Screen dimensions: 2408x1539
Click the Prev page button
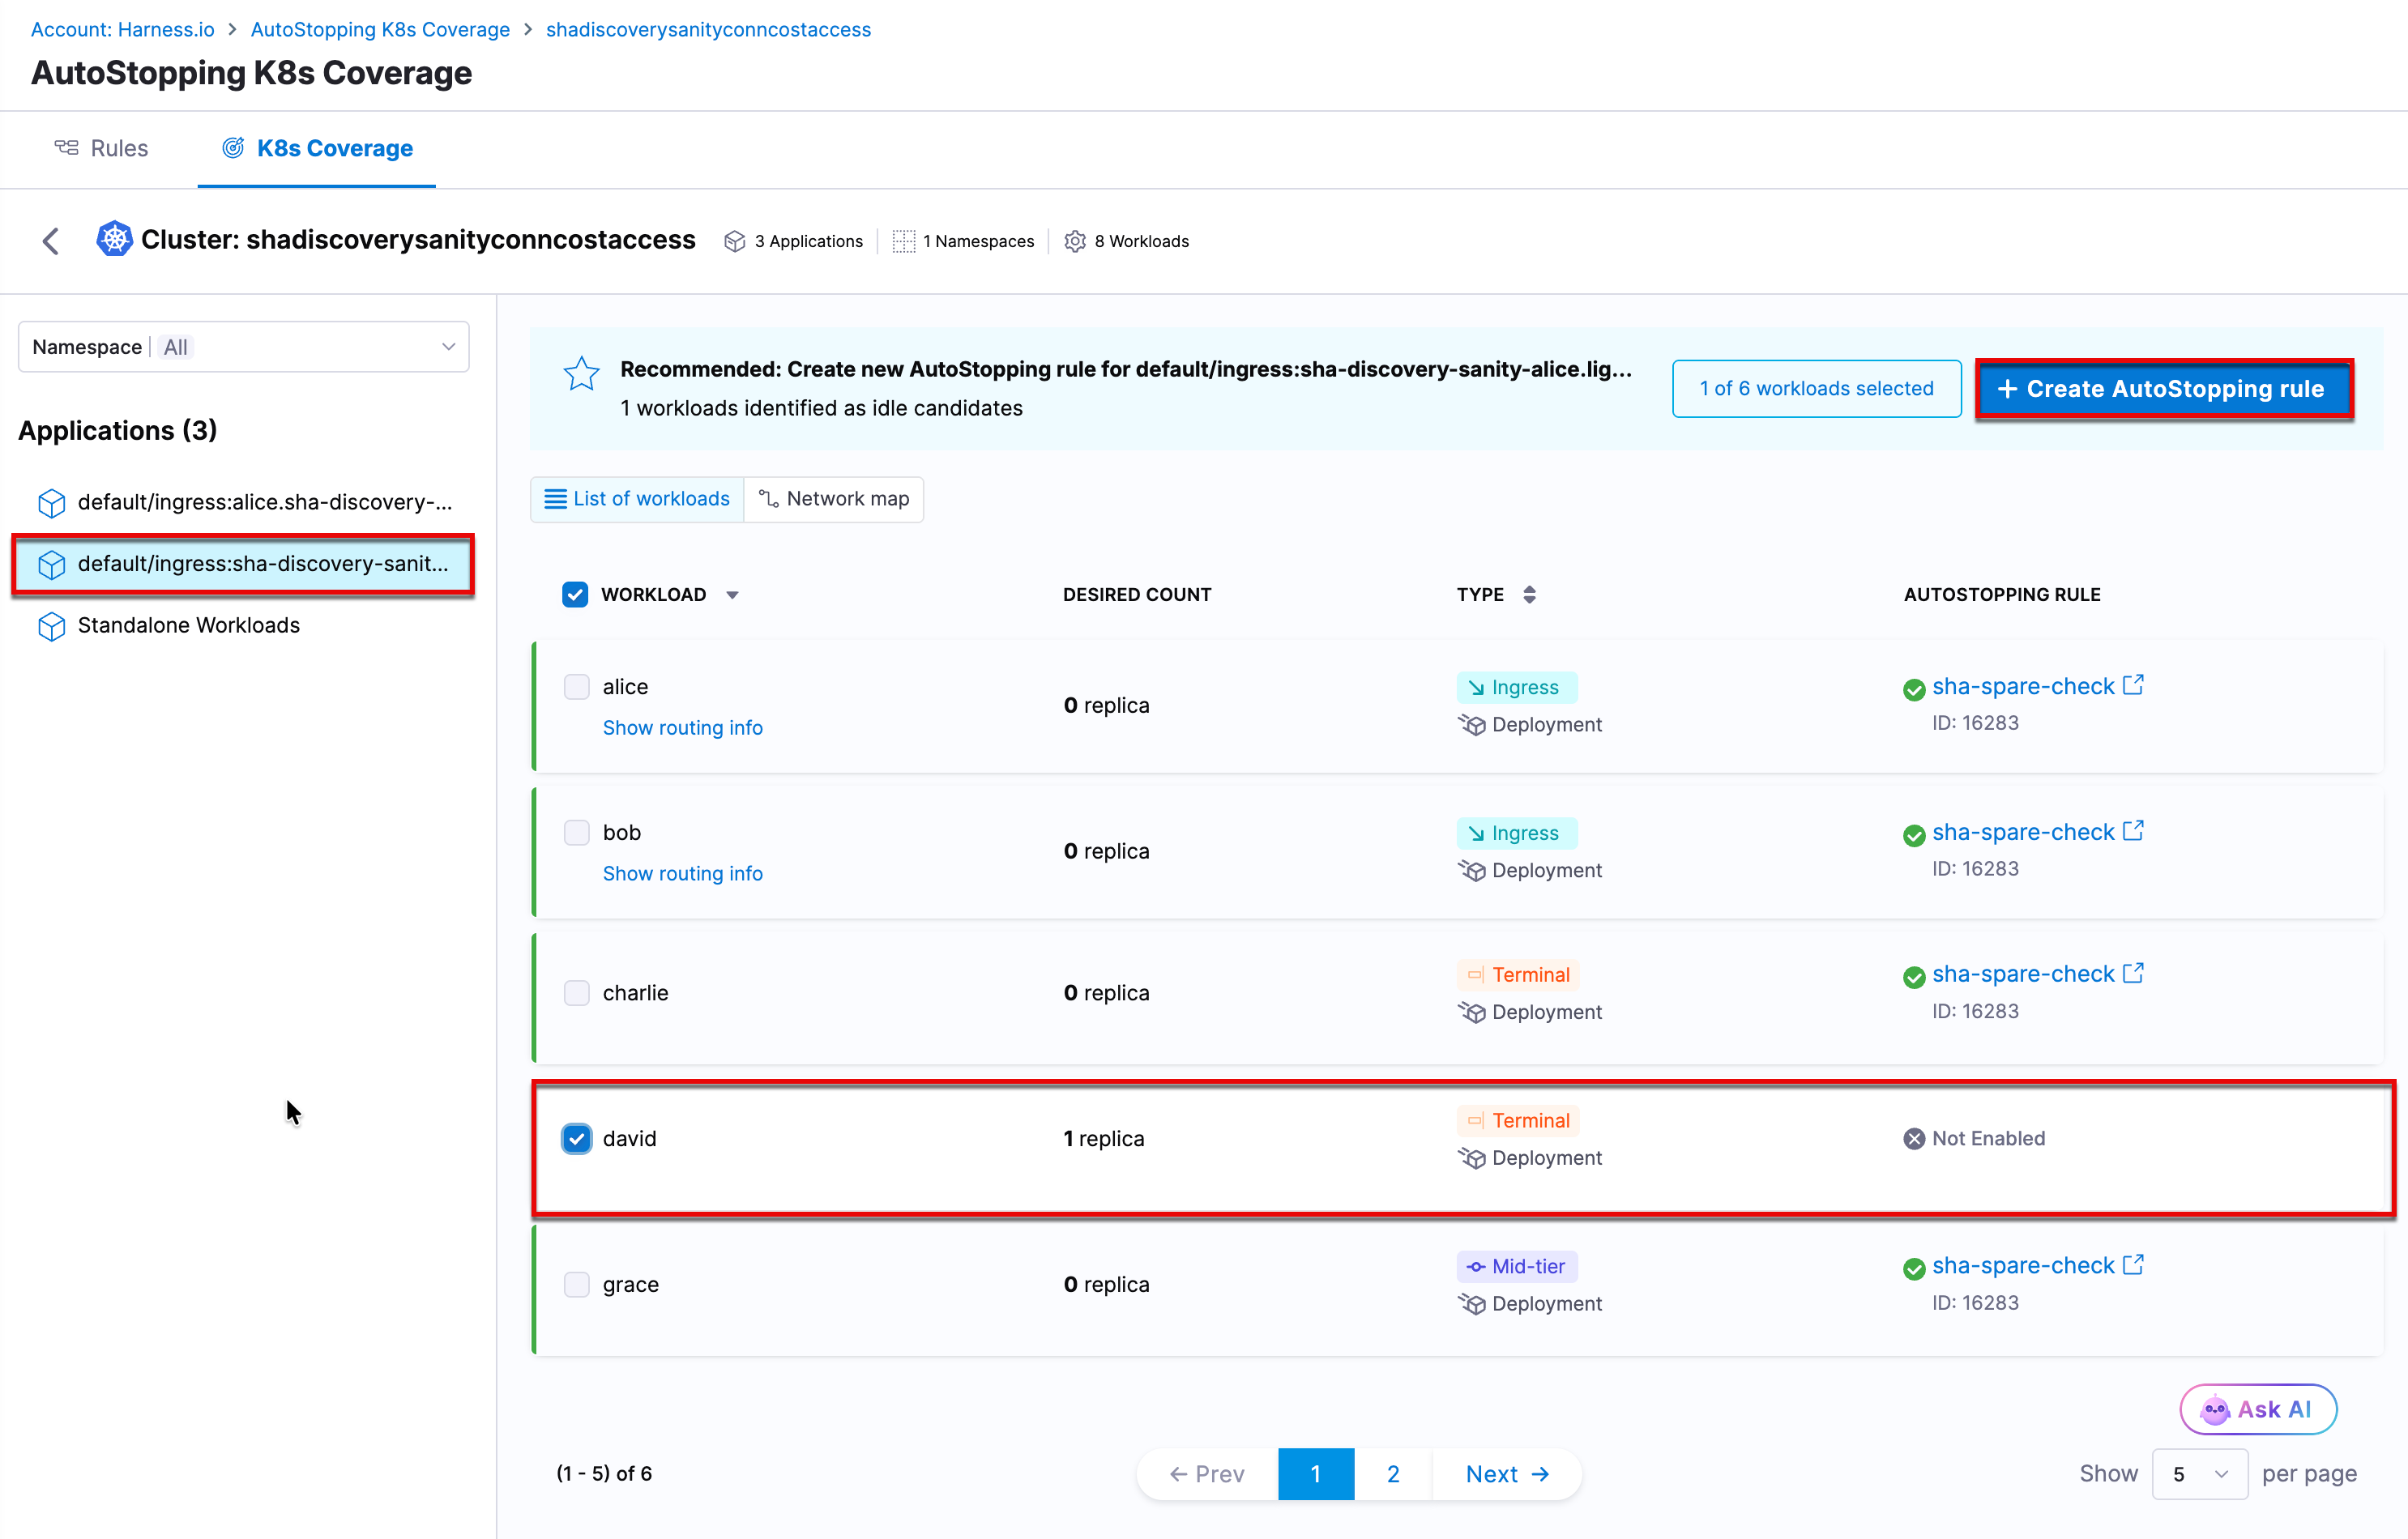pyautogui.click(x=1207, y=1474)
